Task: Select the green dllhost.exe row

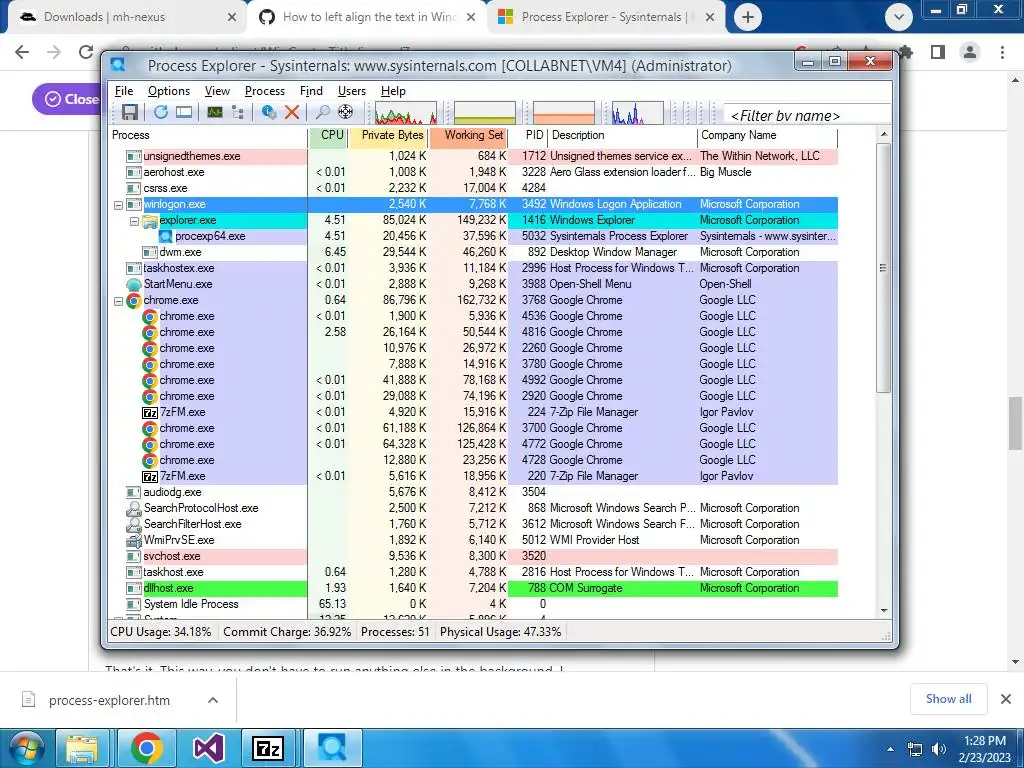Action: 473,588
